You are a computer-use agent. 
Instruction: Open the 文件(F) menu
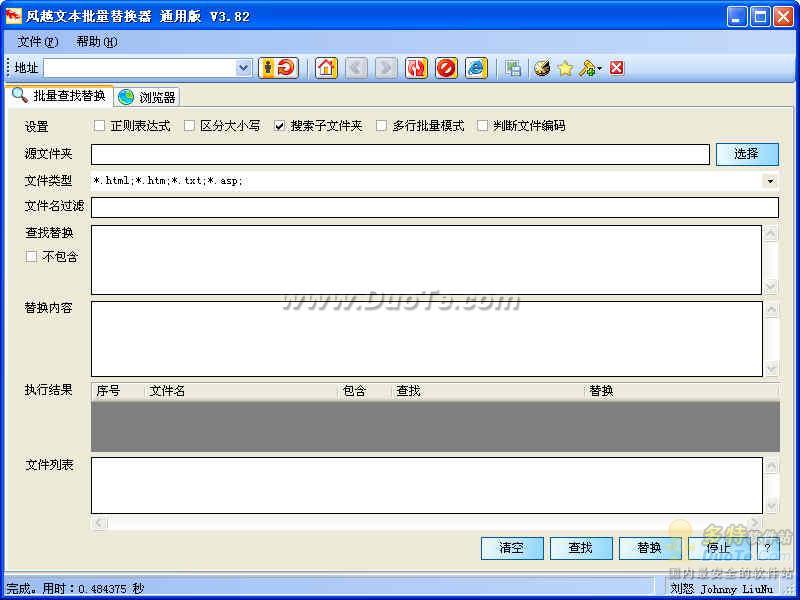37,41
